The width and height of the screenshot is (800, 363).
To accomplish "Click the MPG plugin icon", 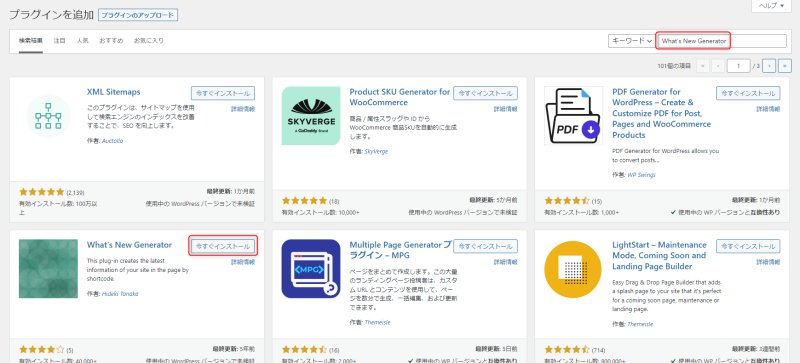I will point(311,269).
